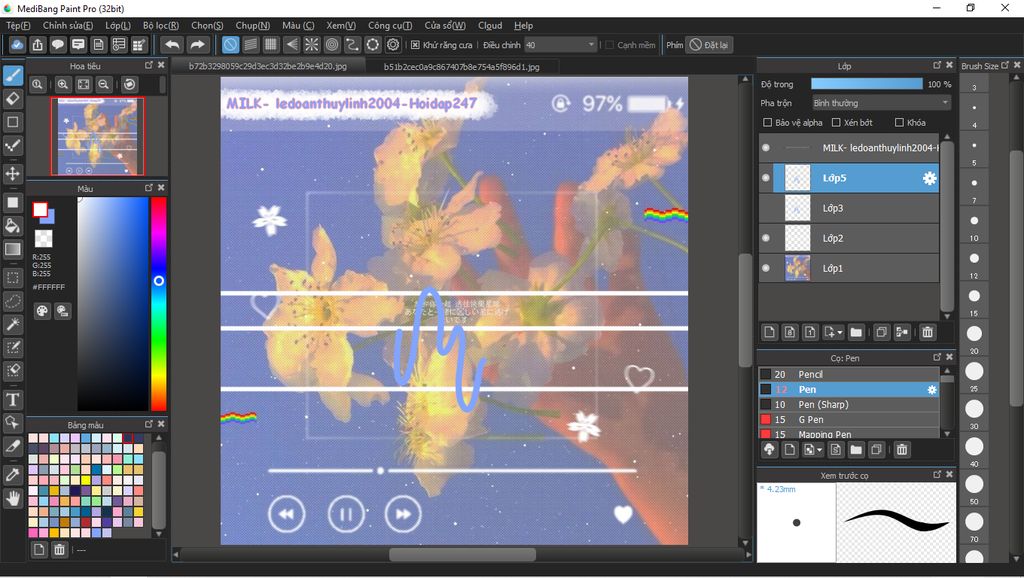Click the Redo arrow in the toolbar

tap(197, 44)
